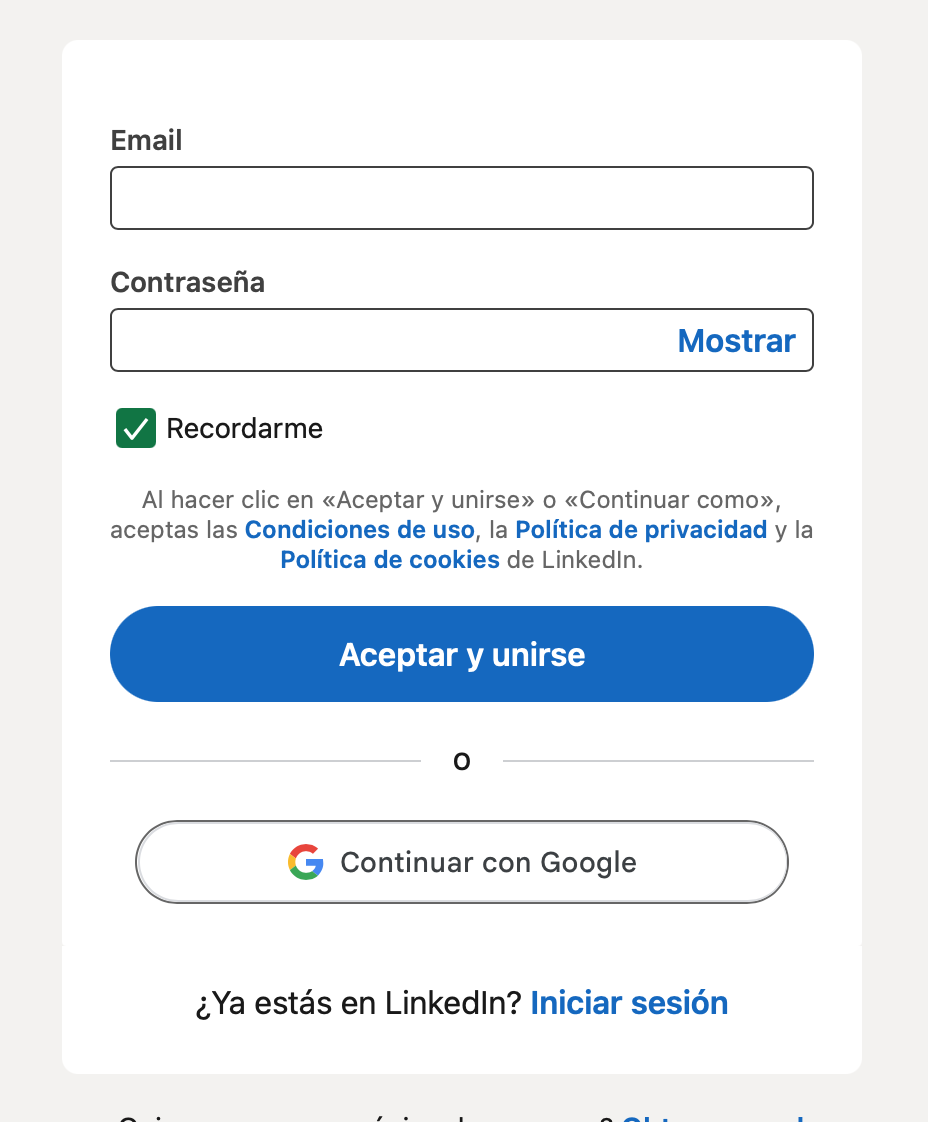Toggle the Recordarme checkbox

(x=136, y=428)
